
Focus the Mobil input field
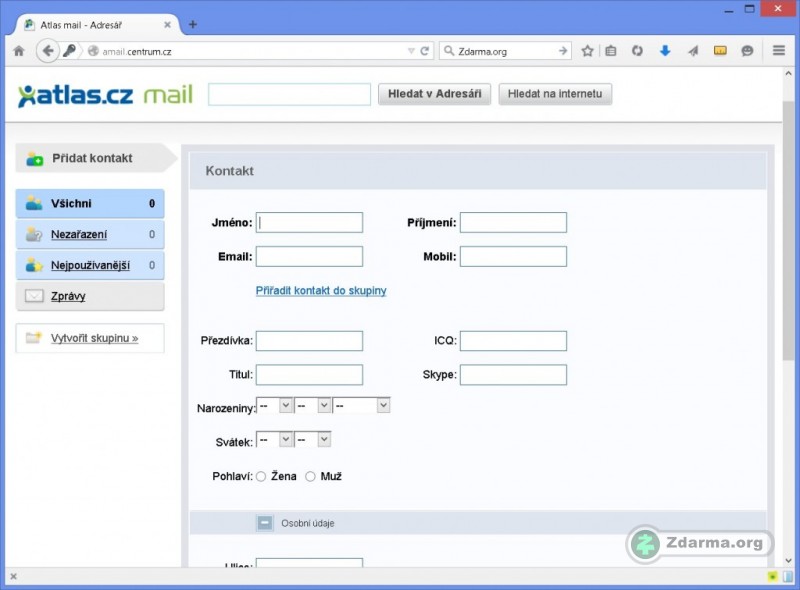pyautogui.click(x=513, y=256)
